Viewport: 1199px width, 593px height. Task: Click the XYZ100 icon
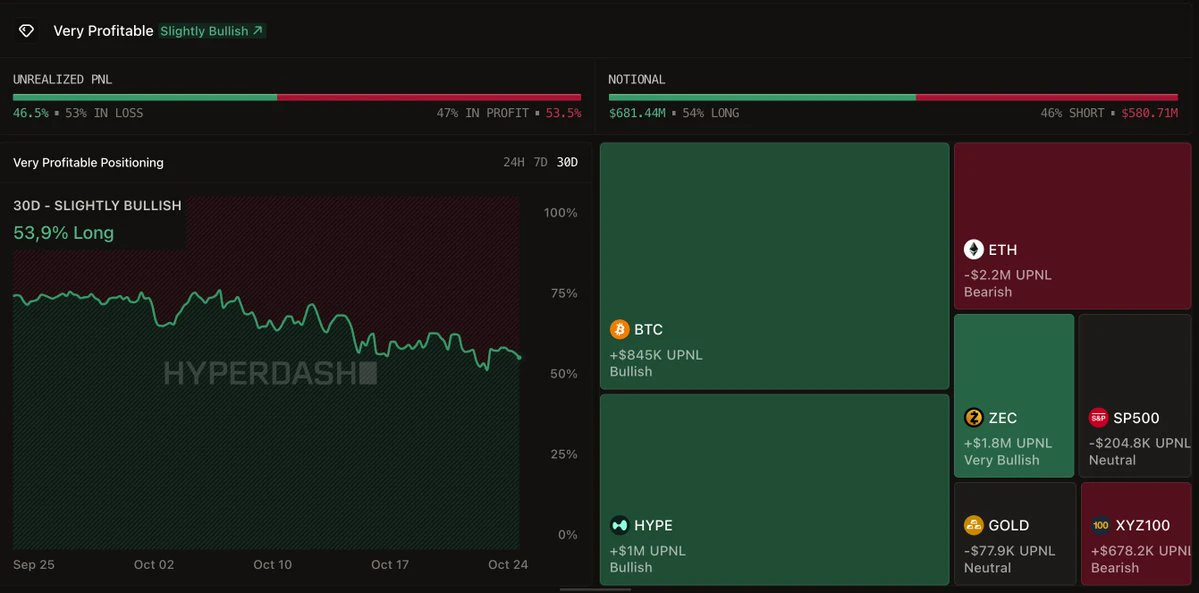(x=1101, y=526)
